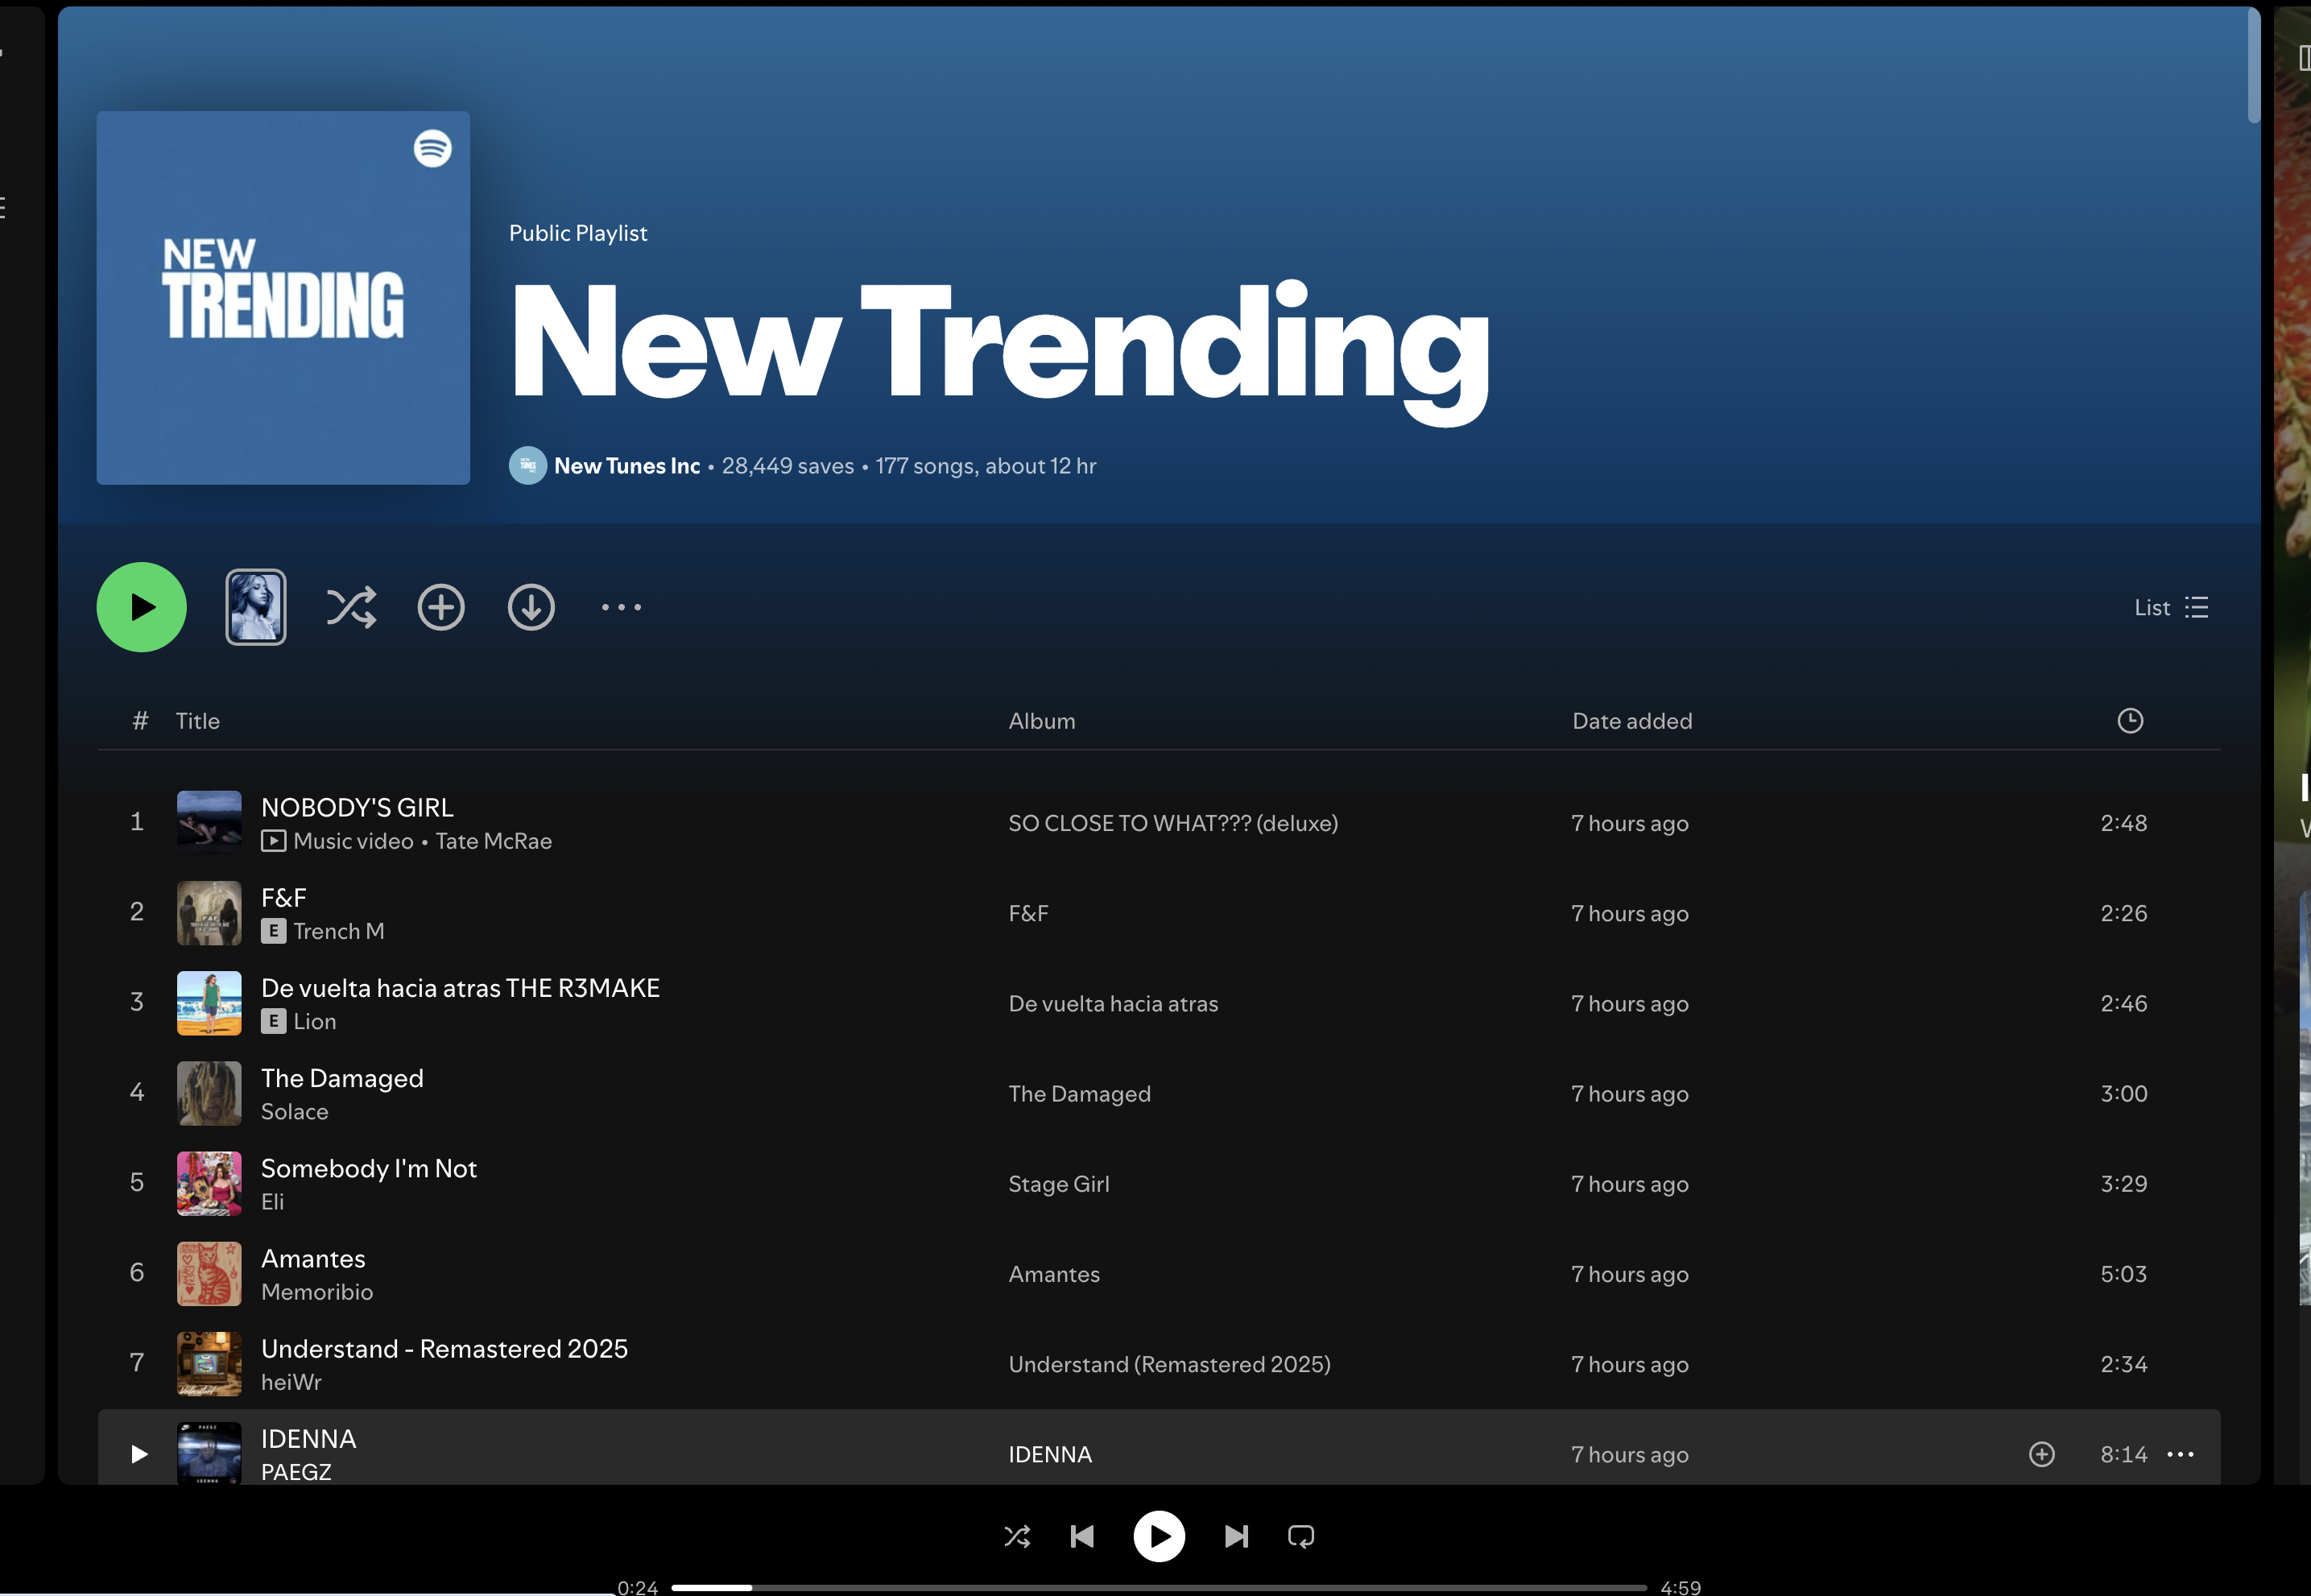Save playlist to library plus icon
2311x1596 pixels.
click(x=441, y=607)
